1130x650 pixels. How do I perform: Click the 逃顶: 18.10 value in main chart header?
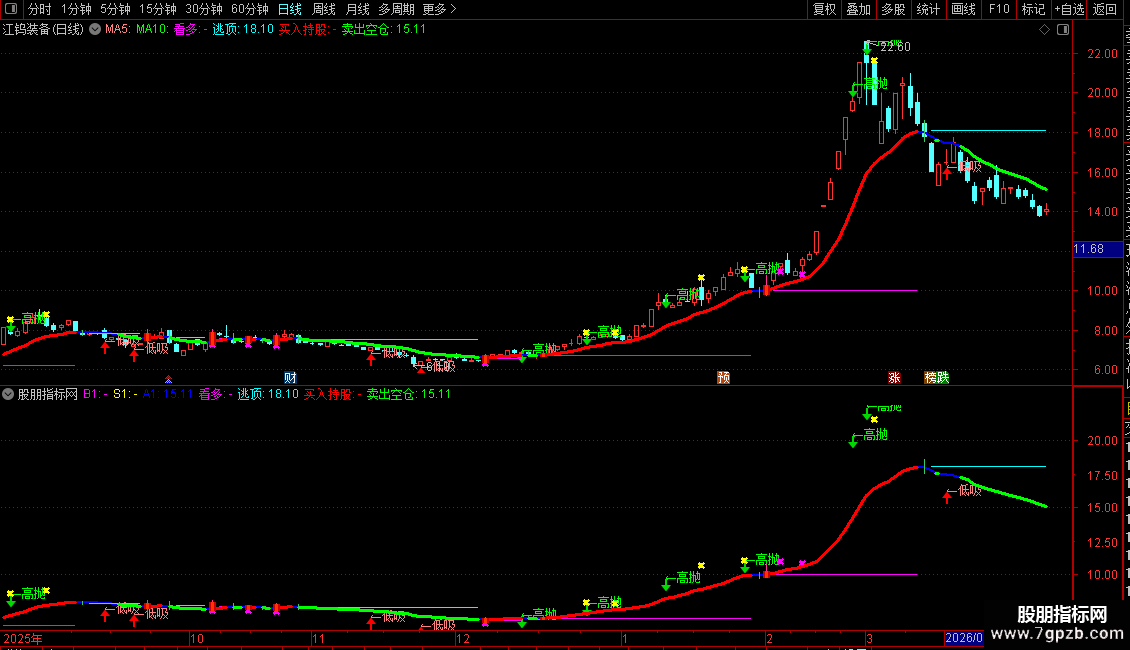tap(243, 30)
